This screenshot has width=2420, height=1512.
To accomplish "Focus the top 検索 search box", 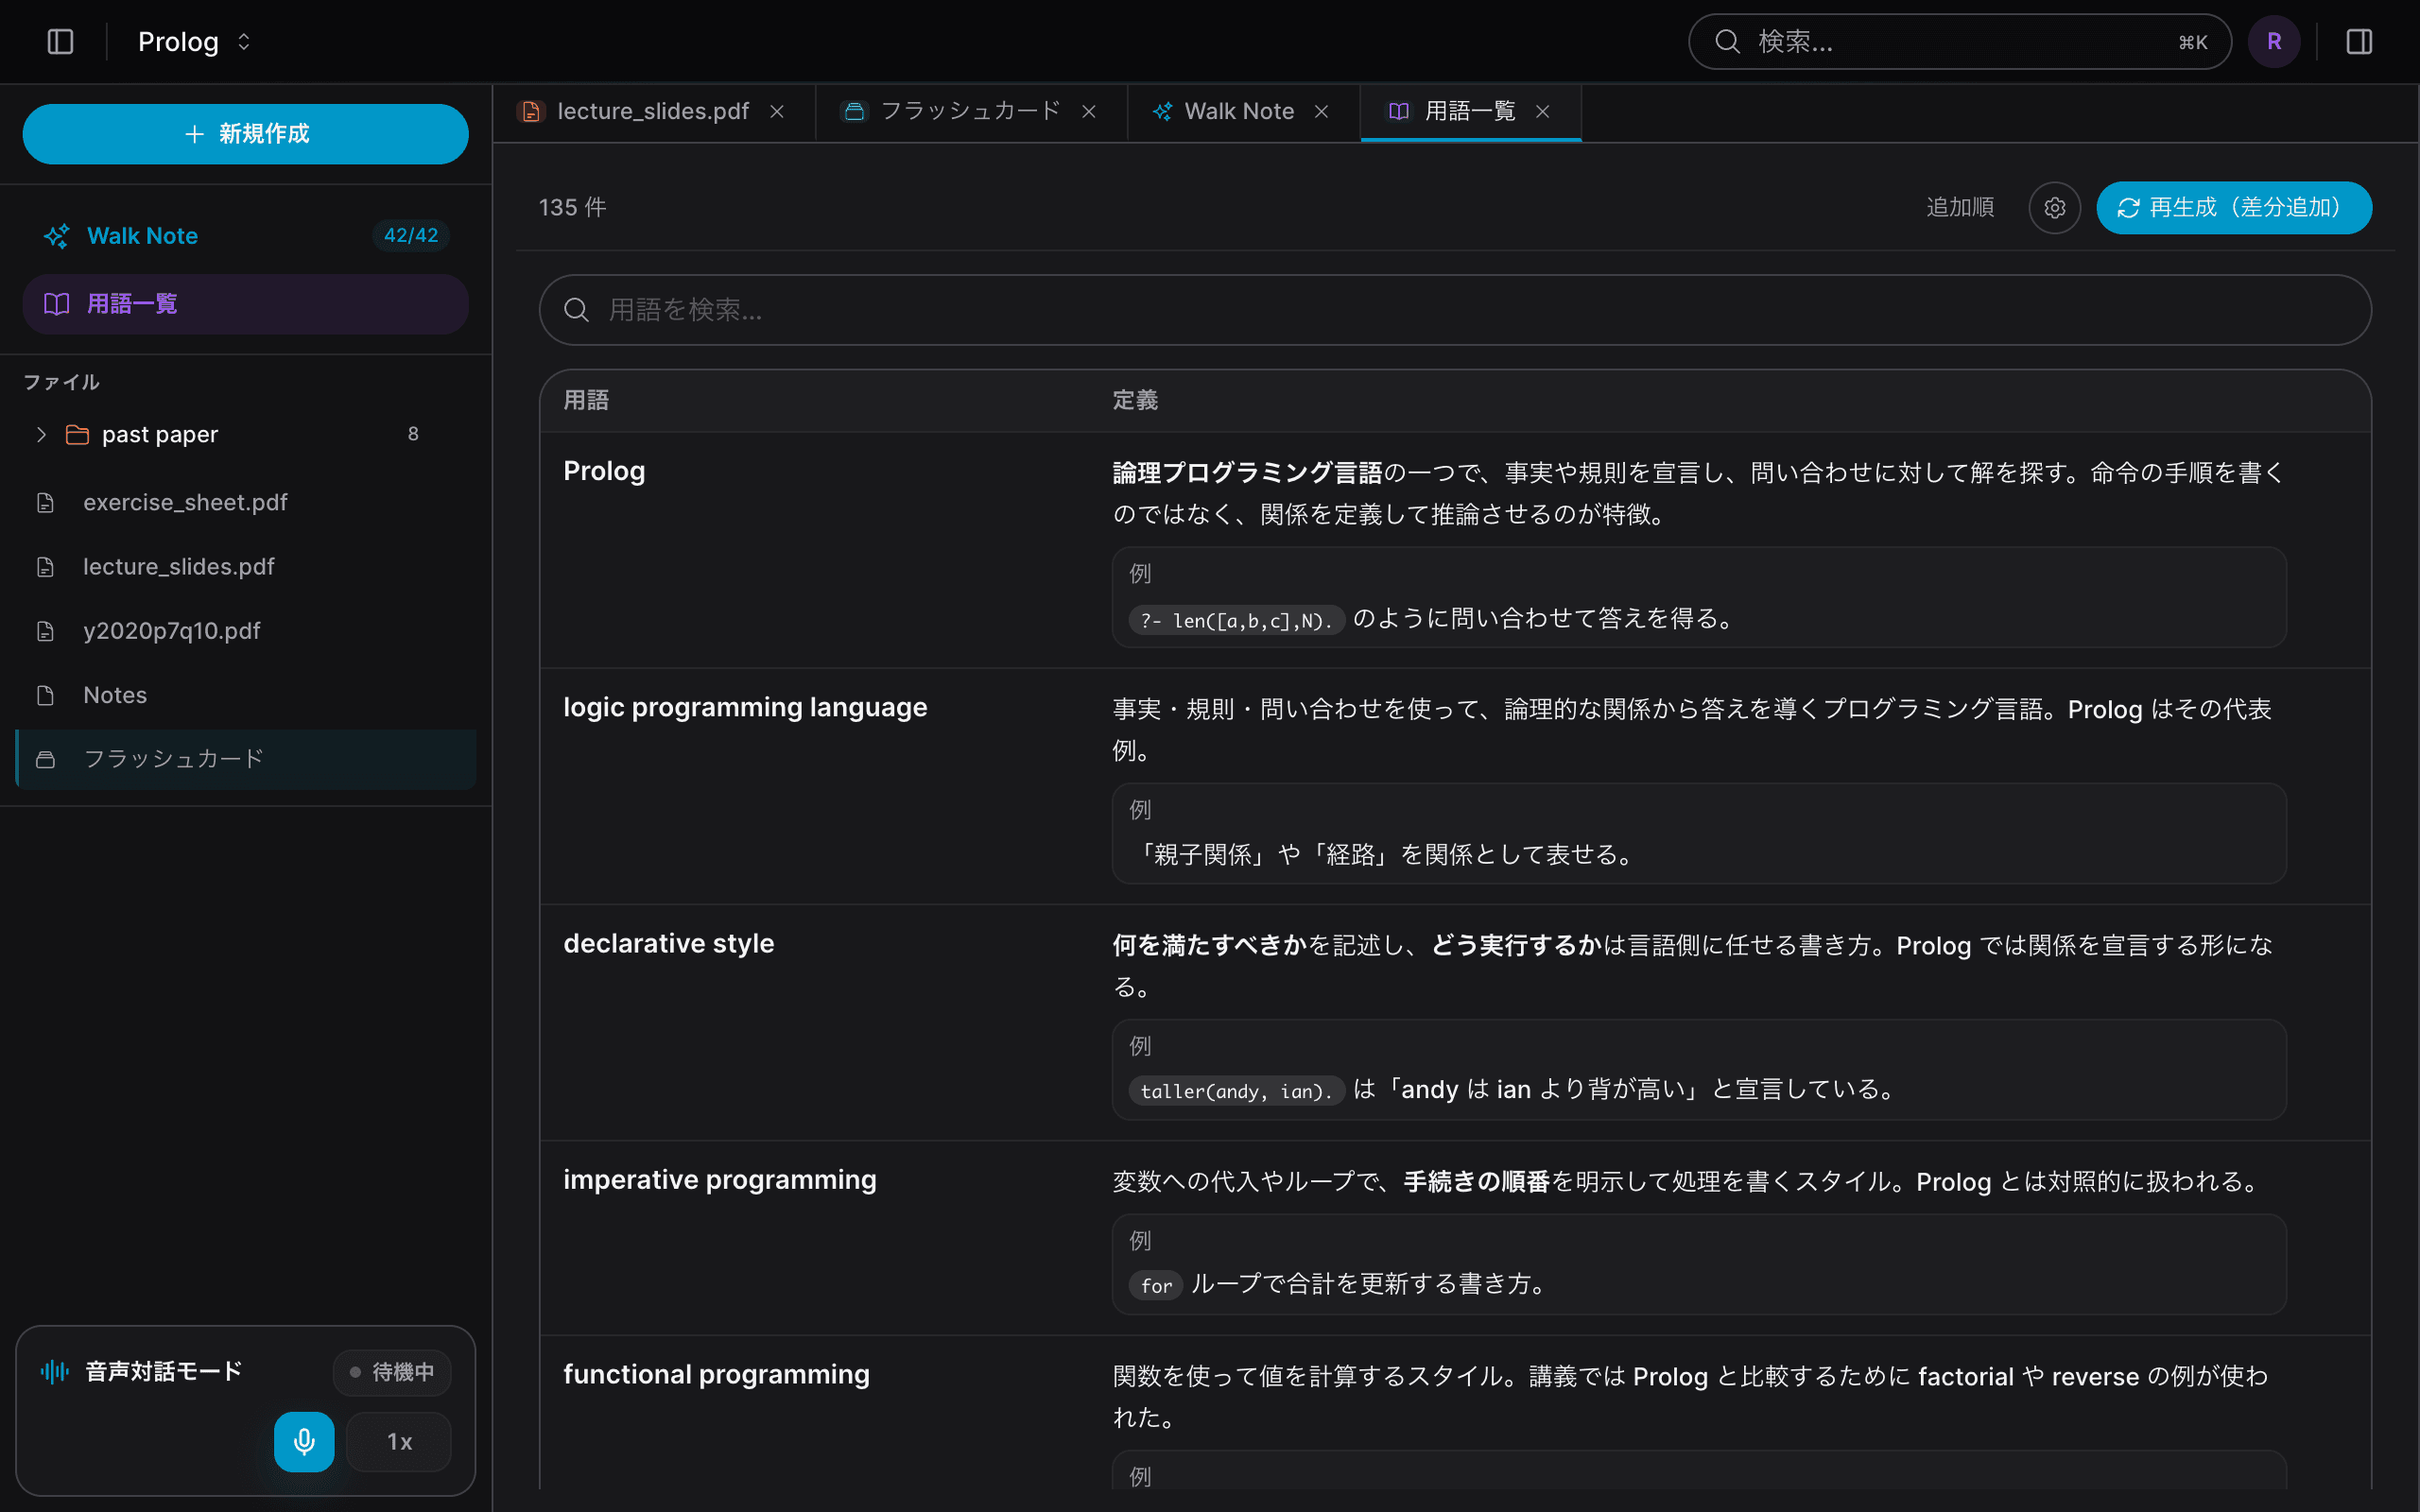I will [1959, 41].
